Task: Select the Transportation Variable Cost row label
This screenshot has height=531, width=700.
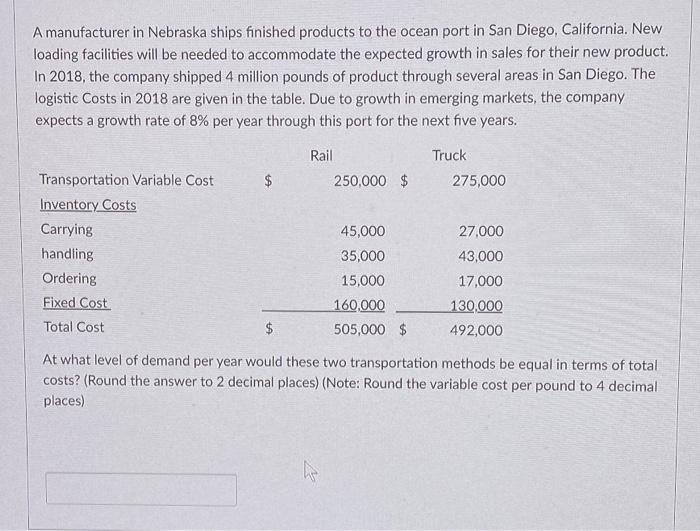Action: tap(126, 180)
